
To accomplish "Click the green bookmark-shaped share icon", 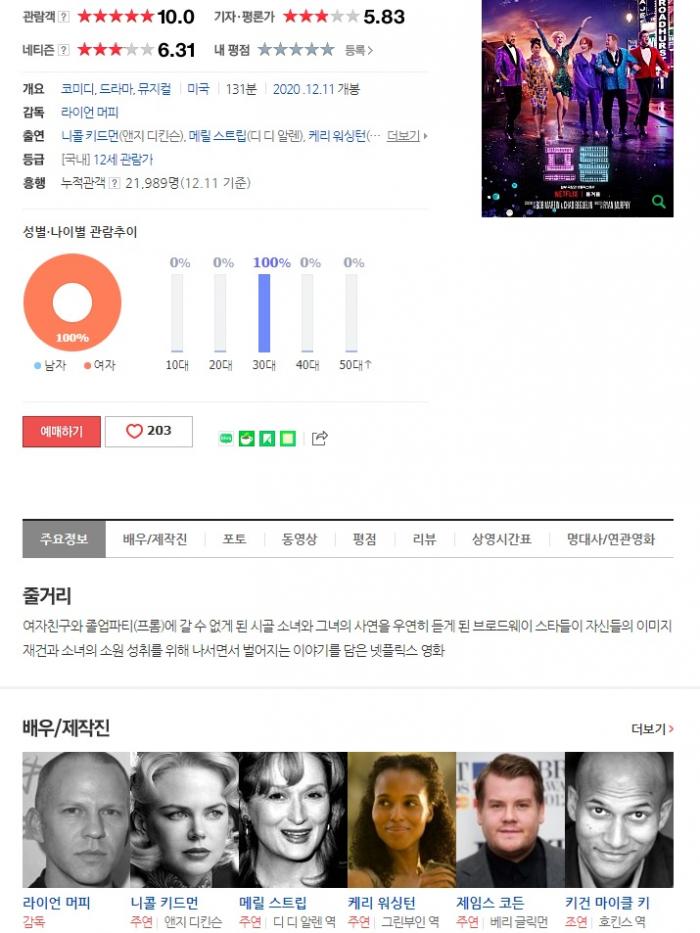I will (x=267, y=439).
